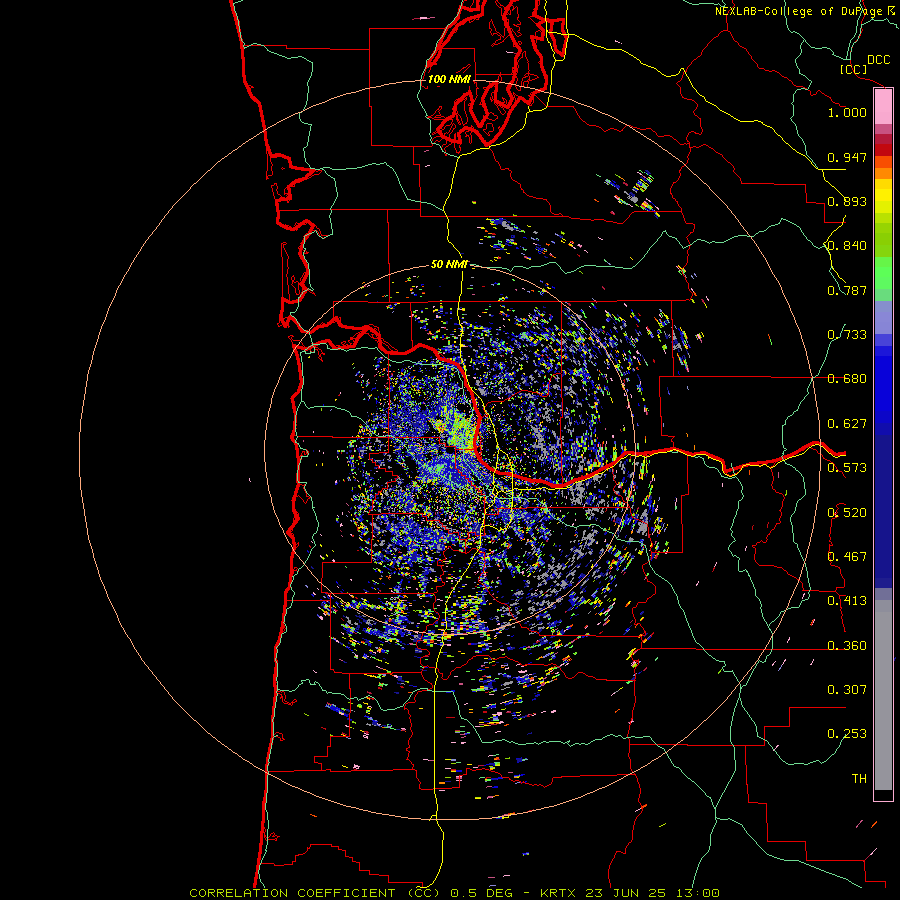The height and width of the screenshot is (900, 900).
Task: Click the CORRELATION COEFFICIENT caption text
Action: click(292, 893)
